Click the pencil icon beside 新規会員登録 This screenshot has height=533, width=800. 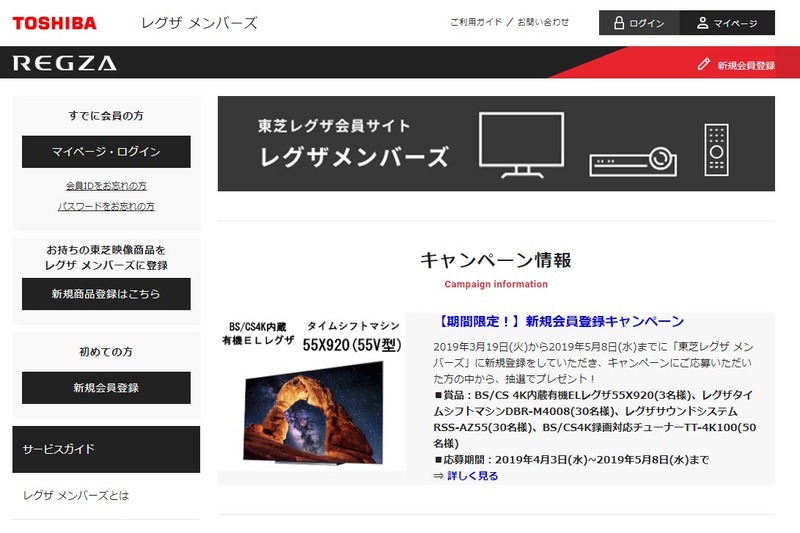(x=704, y=64)
